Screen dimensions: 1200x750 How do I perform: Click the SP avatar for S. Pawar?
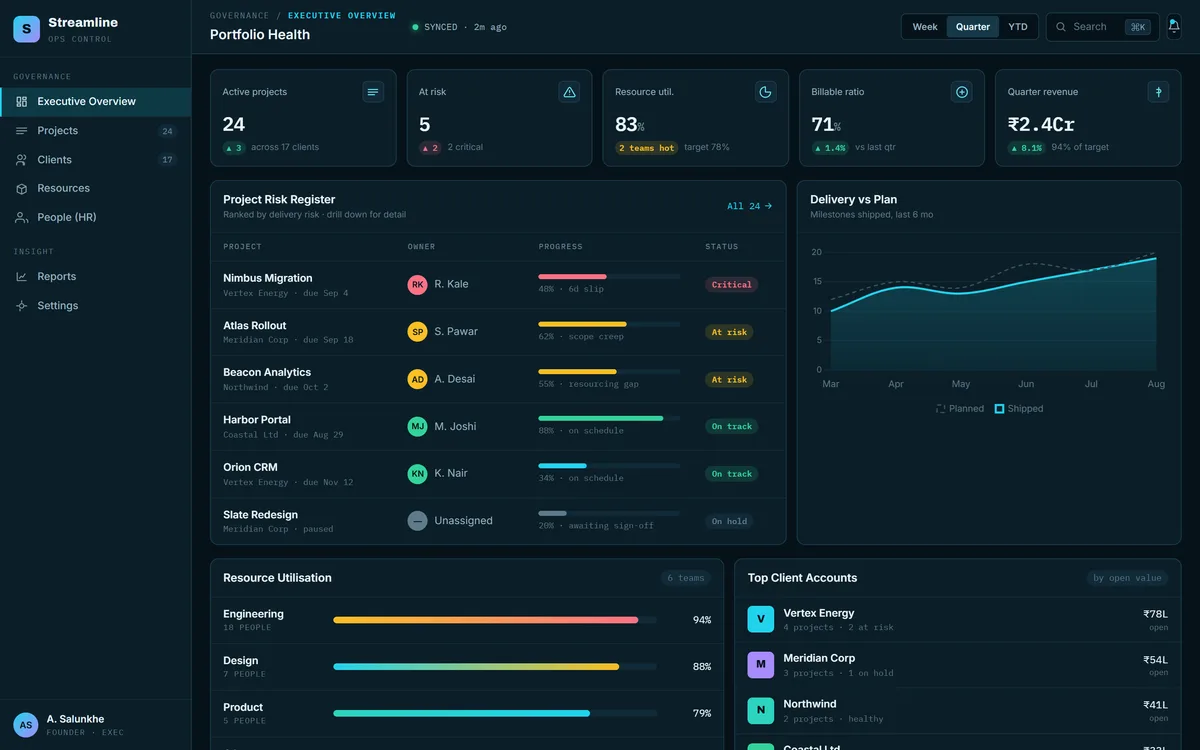[417, 332]
